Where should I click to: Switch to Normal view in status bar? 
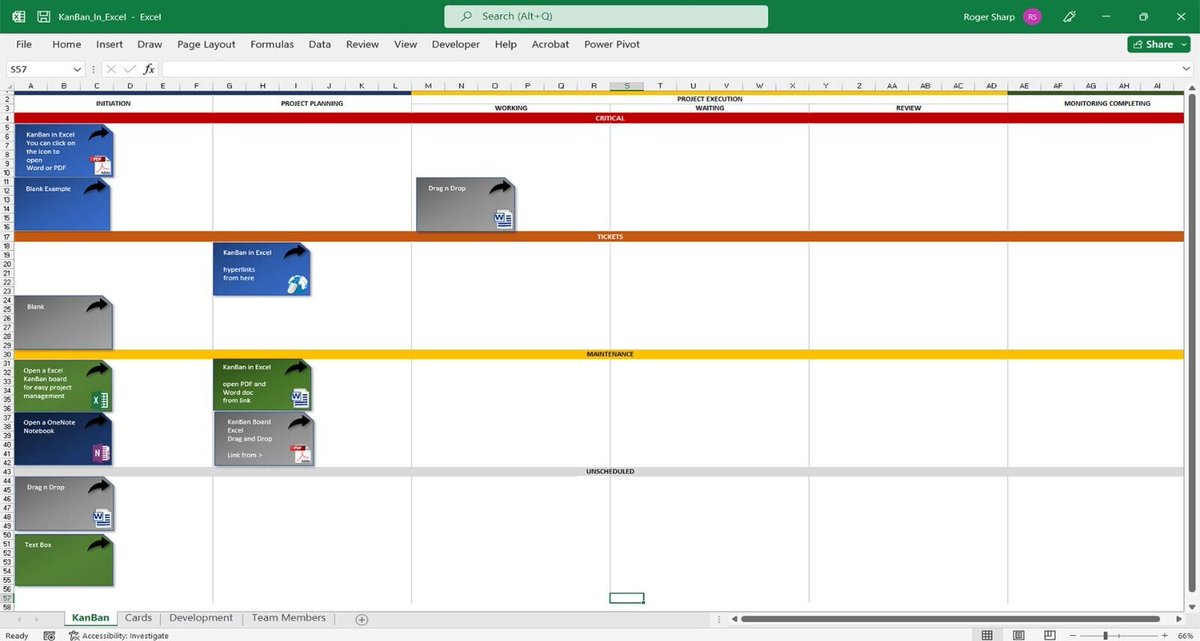coord(987,635)
